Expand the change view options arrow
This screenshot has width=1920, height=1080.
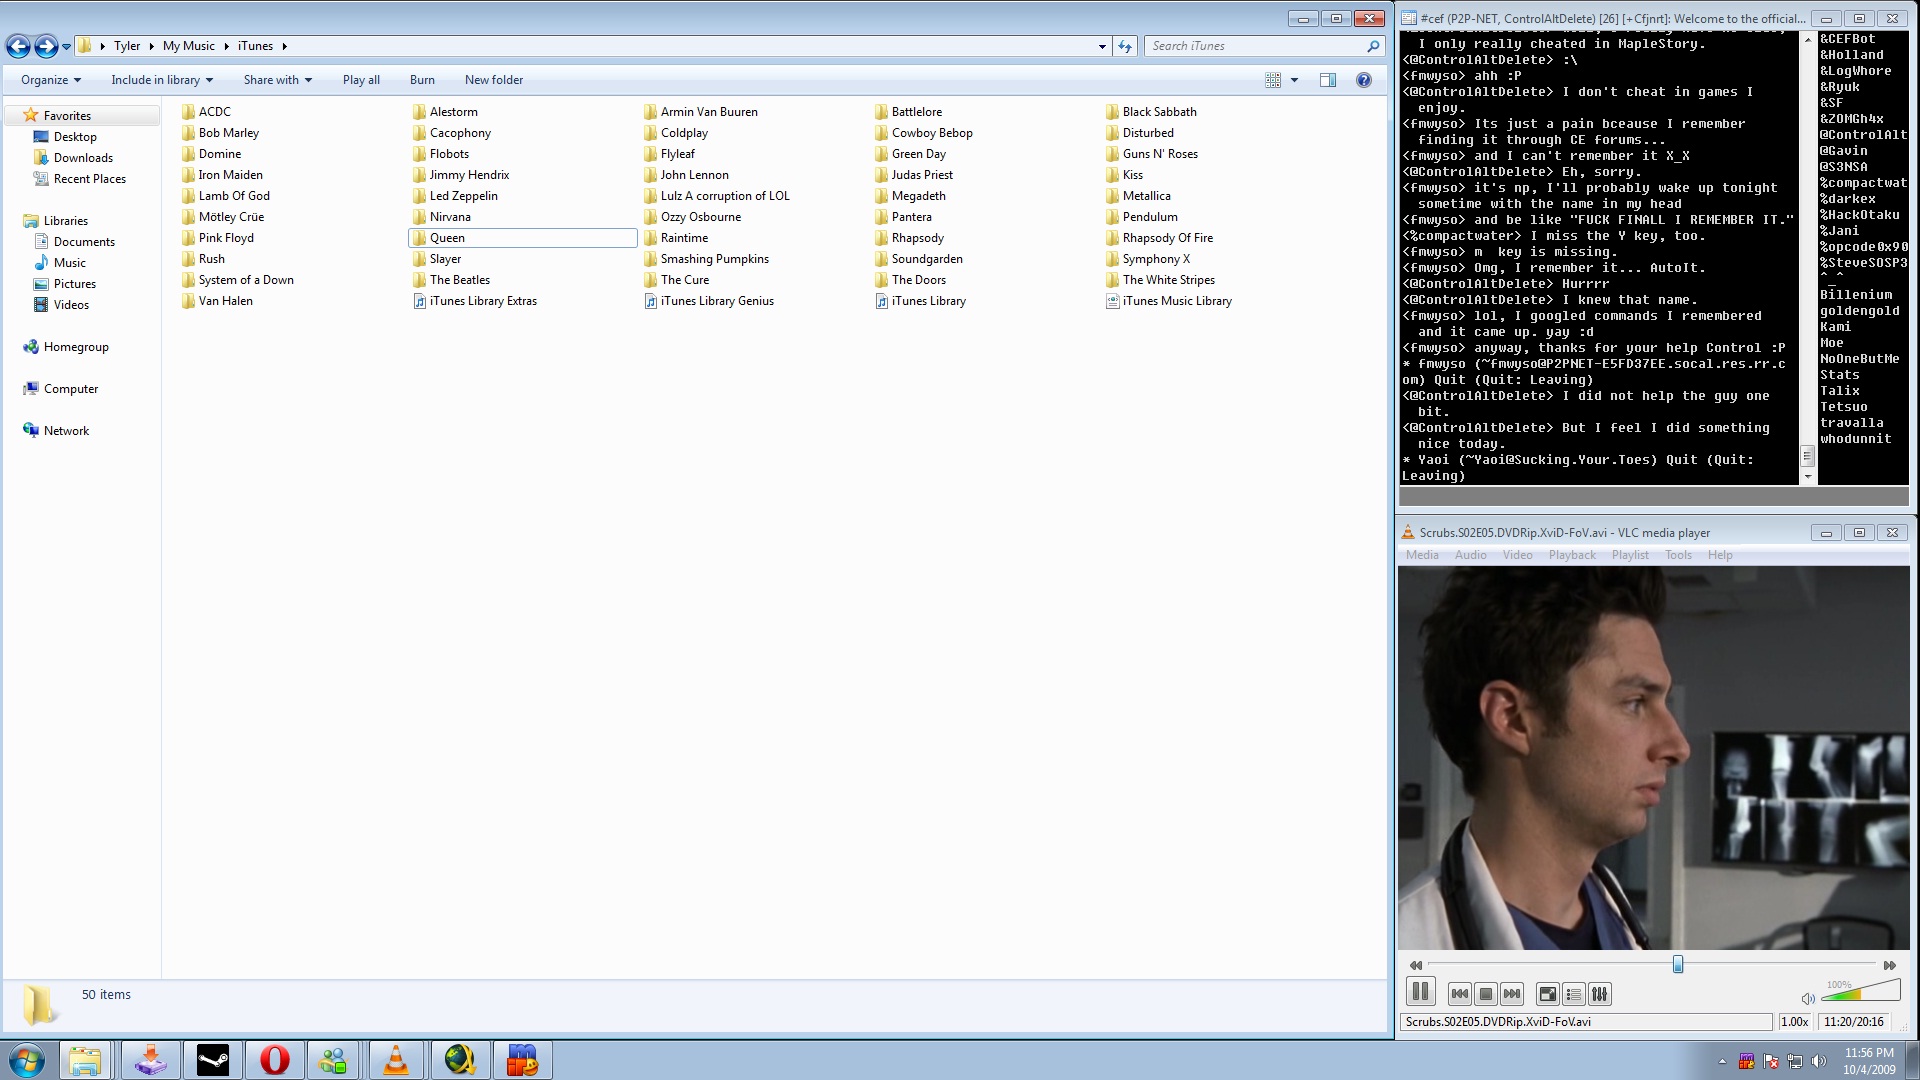1294,80
